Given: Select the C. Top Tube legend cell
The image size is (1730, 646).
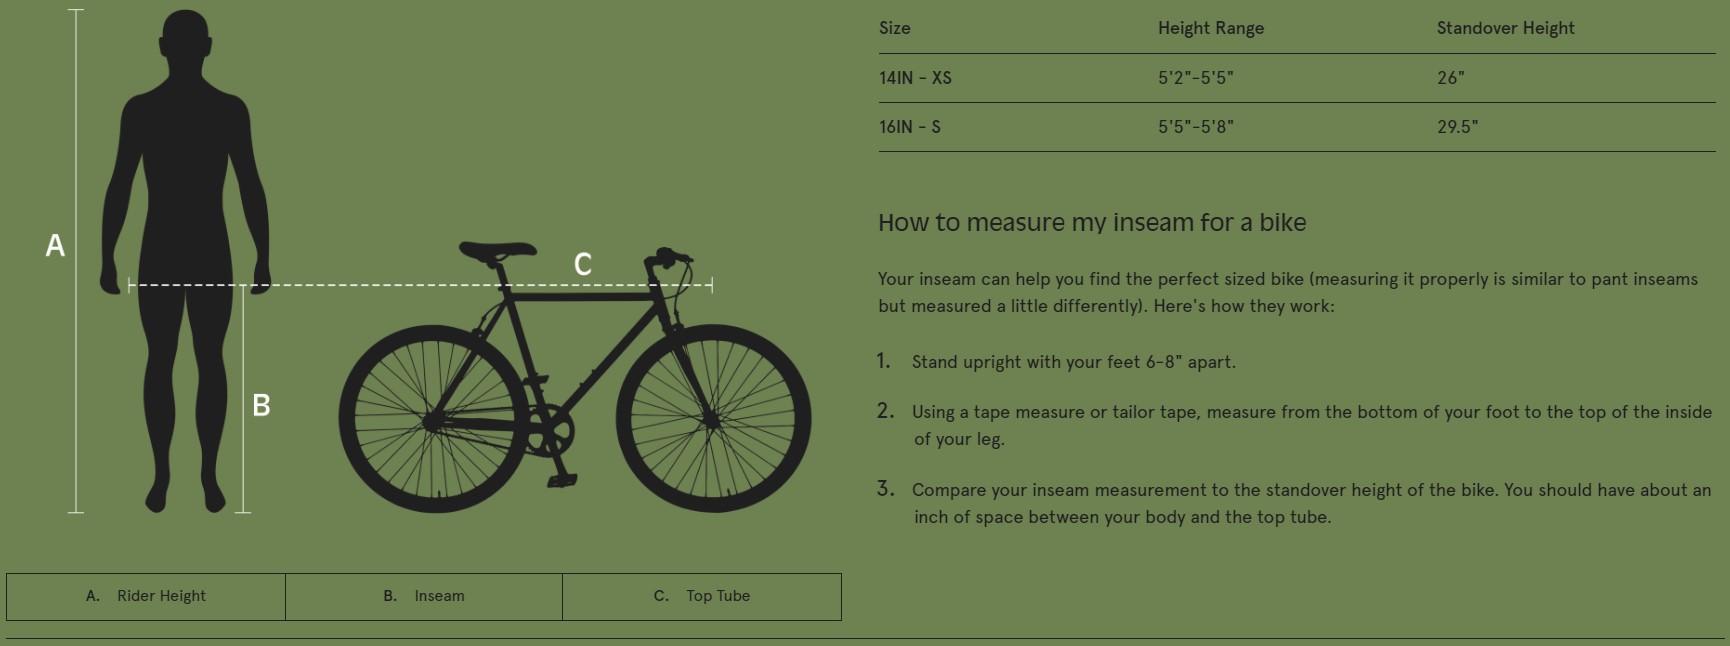Looking at the screenshot, I should (x=702, y=596).
